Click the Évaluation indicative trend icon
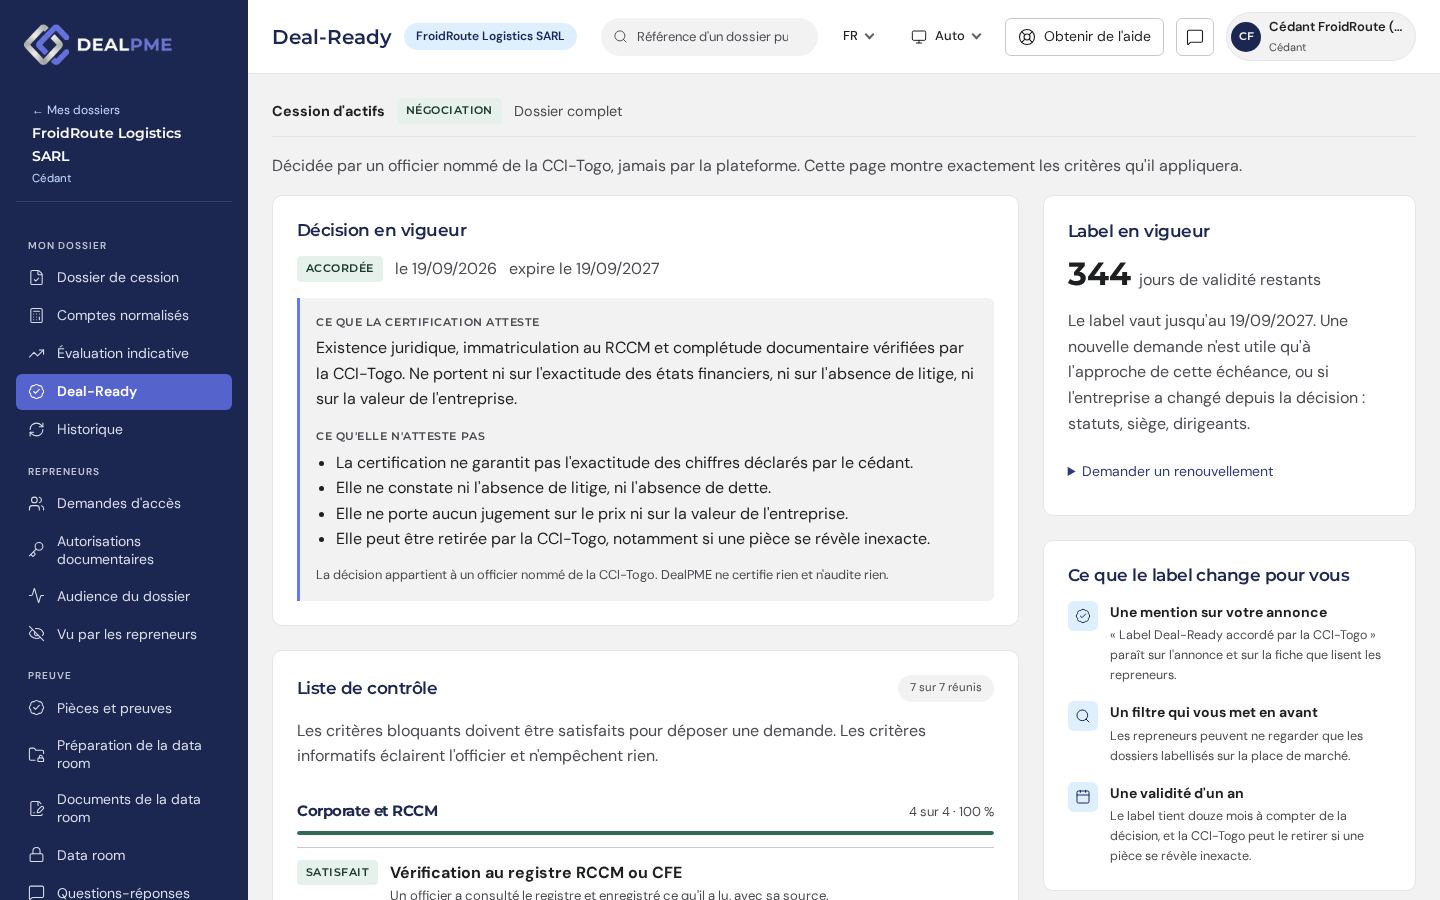This screenshot has width=1440, height=900. coord(37,354)
